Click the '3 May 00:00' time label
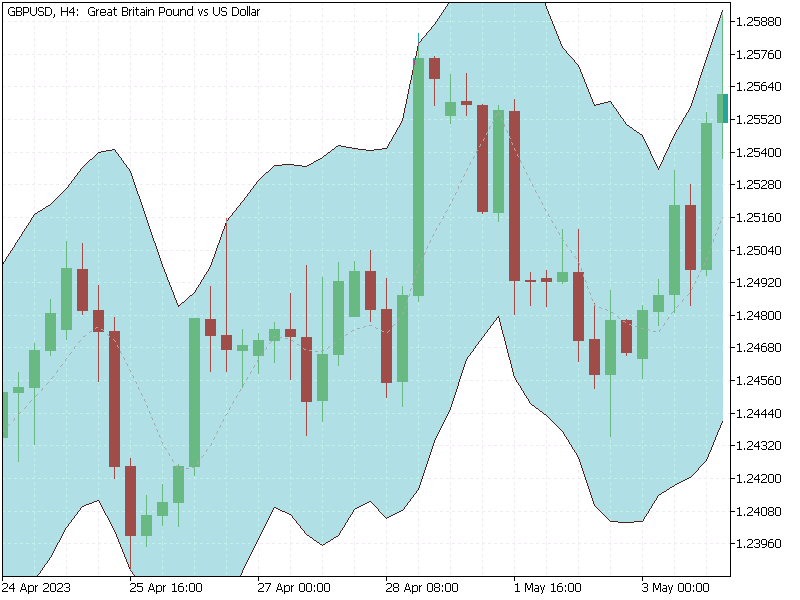 coord(676,588)
